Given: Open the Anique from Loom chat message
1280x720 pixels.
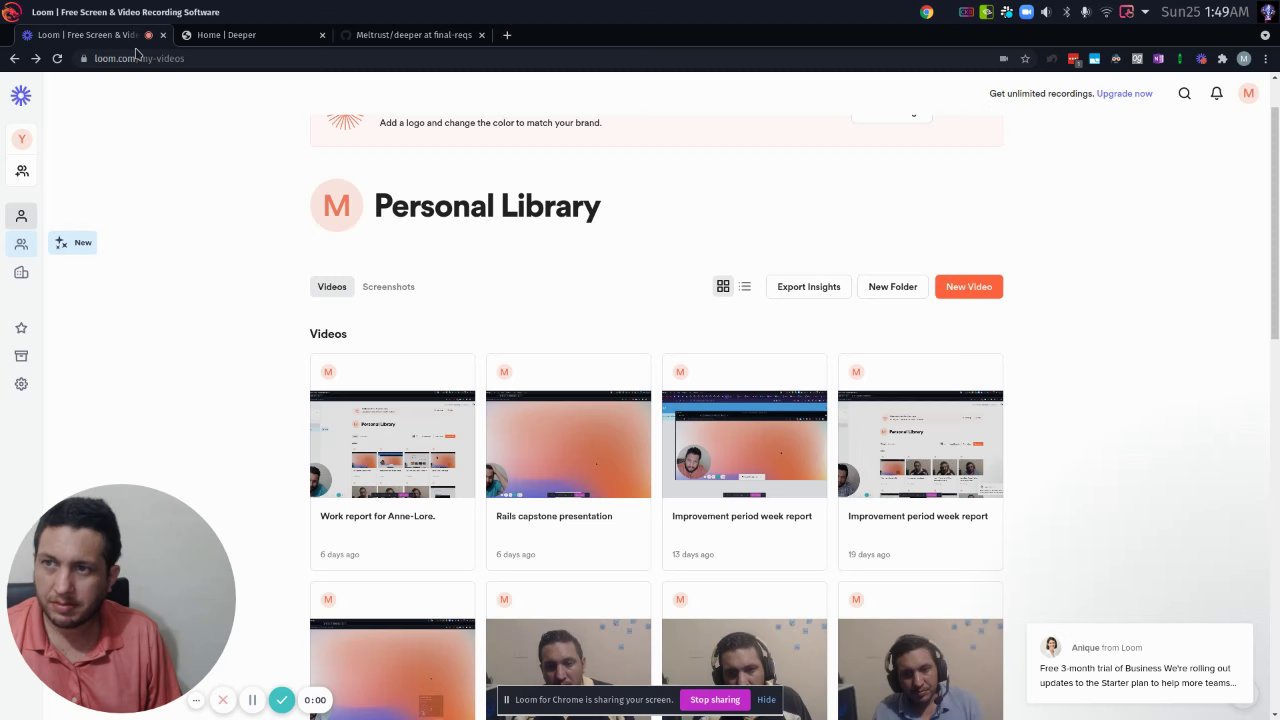Looking at the screenshot, I should pos(1138,666).
